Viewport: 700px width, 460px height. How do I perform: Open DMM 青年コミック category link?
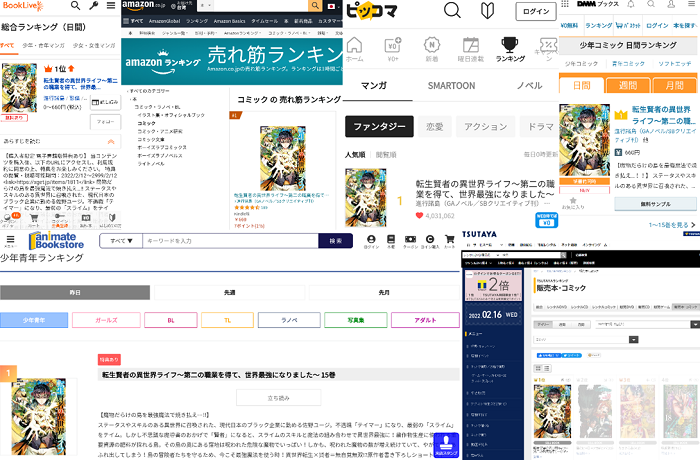click(628, 64)
